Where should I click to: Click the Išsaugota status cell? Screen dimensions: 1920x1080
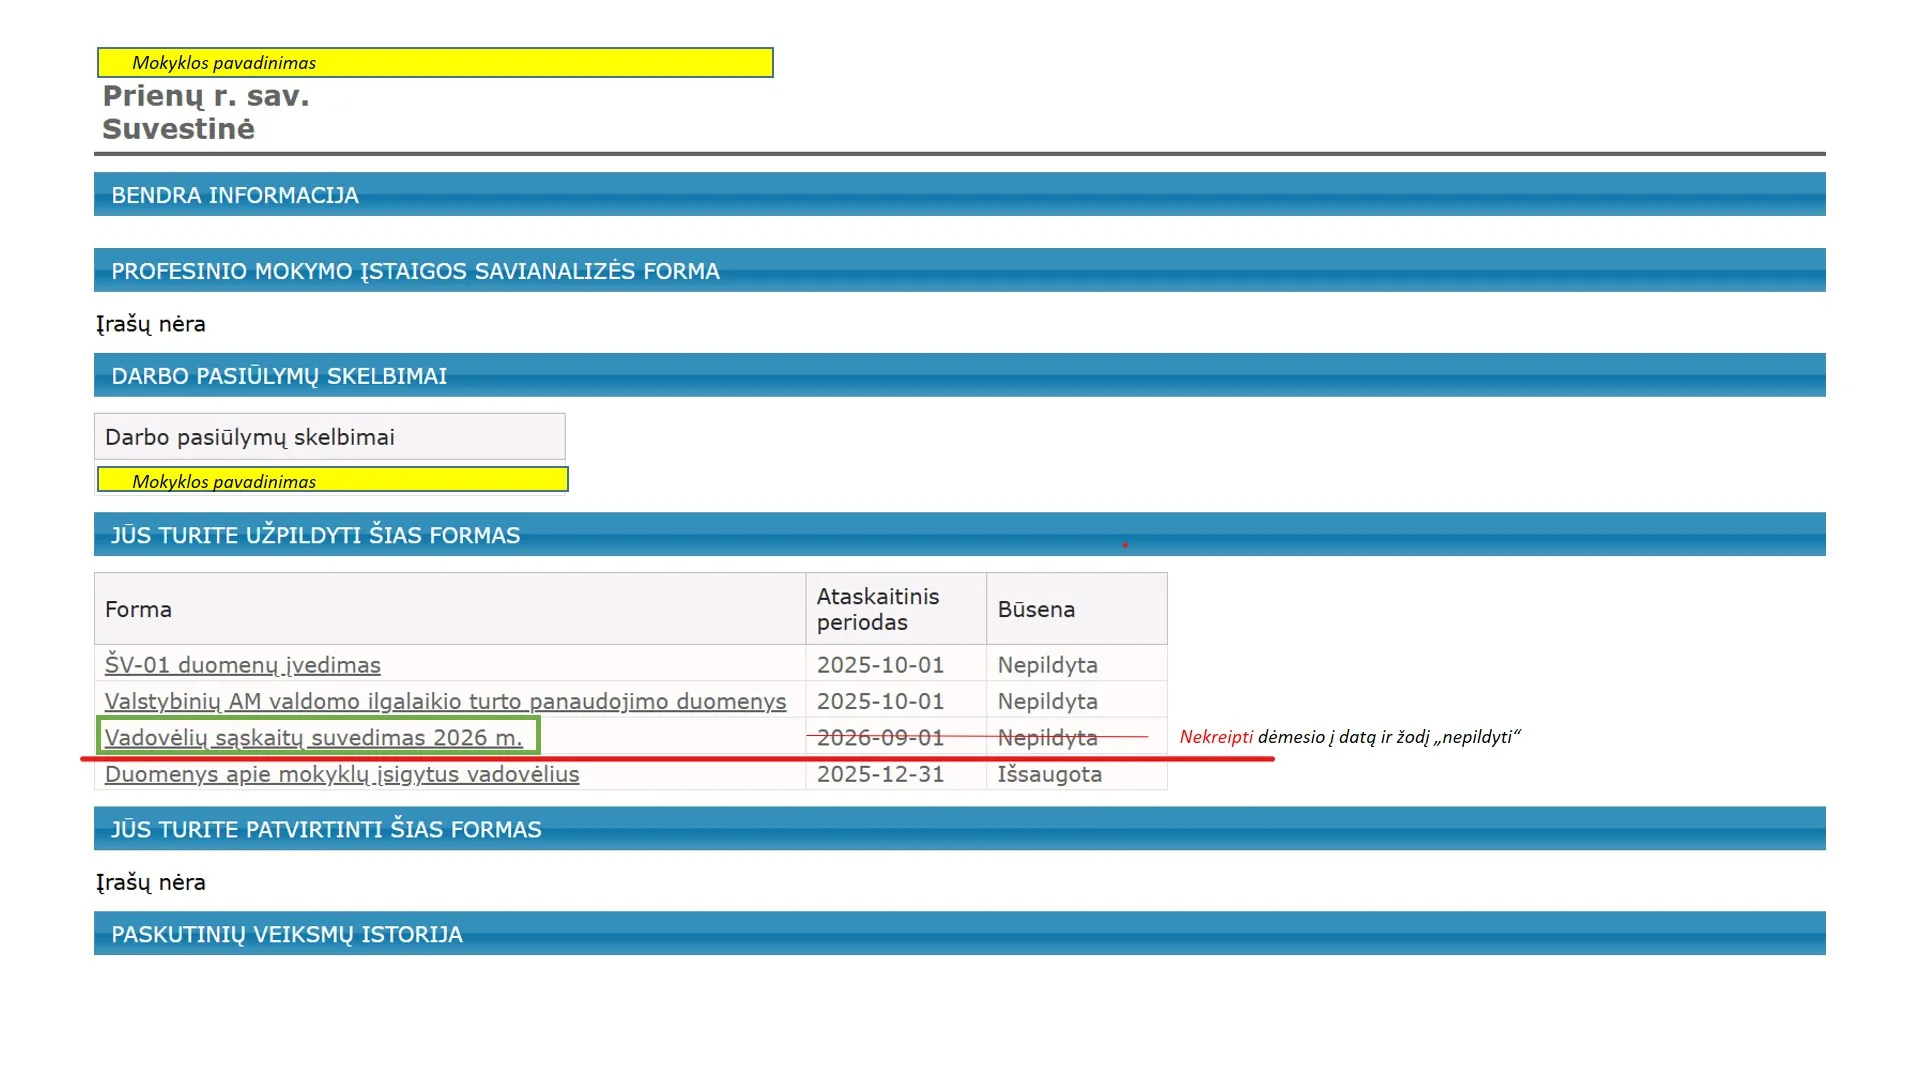1049,774
